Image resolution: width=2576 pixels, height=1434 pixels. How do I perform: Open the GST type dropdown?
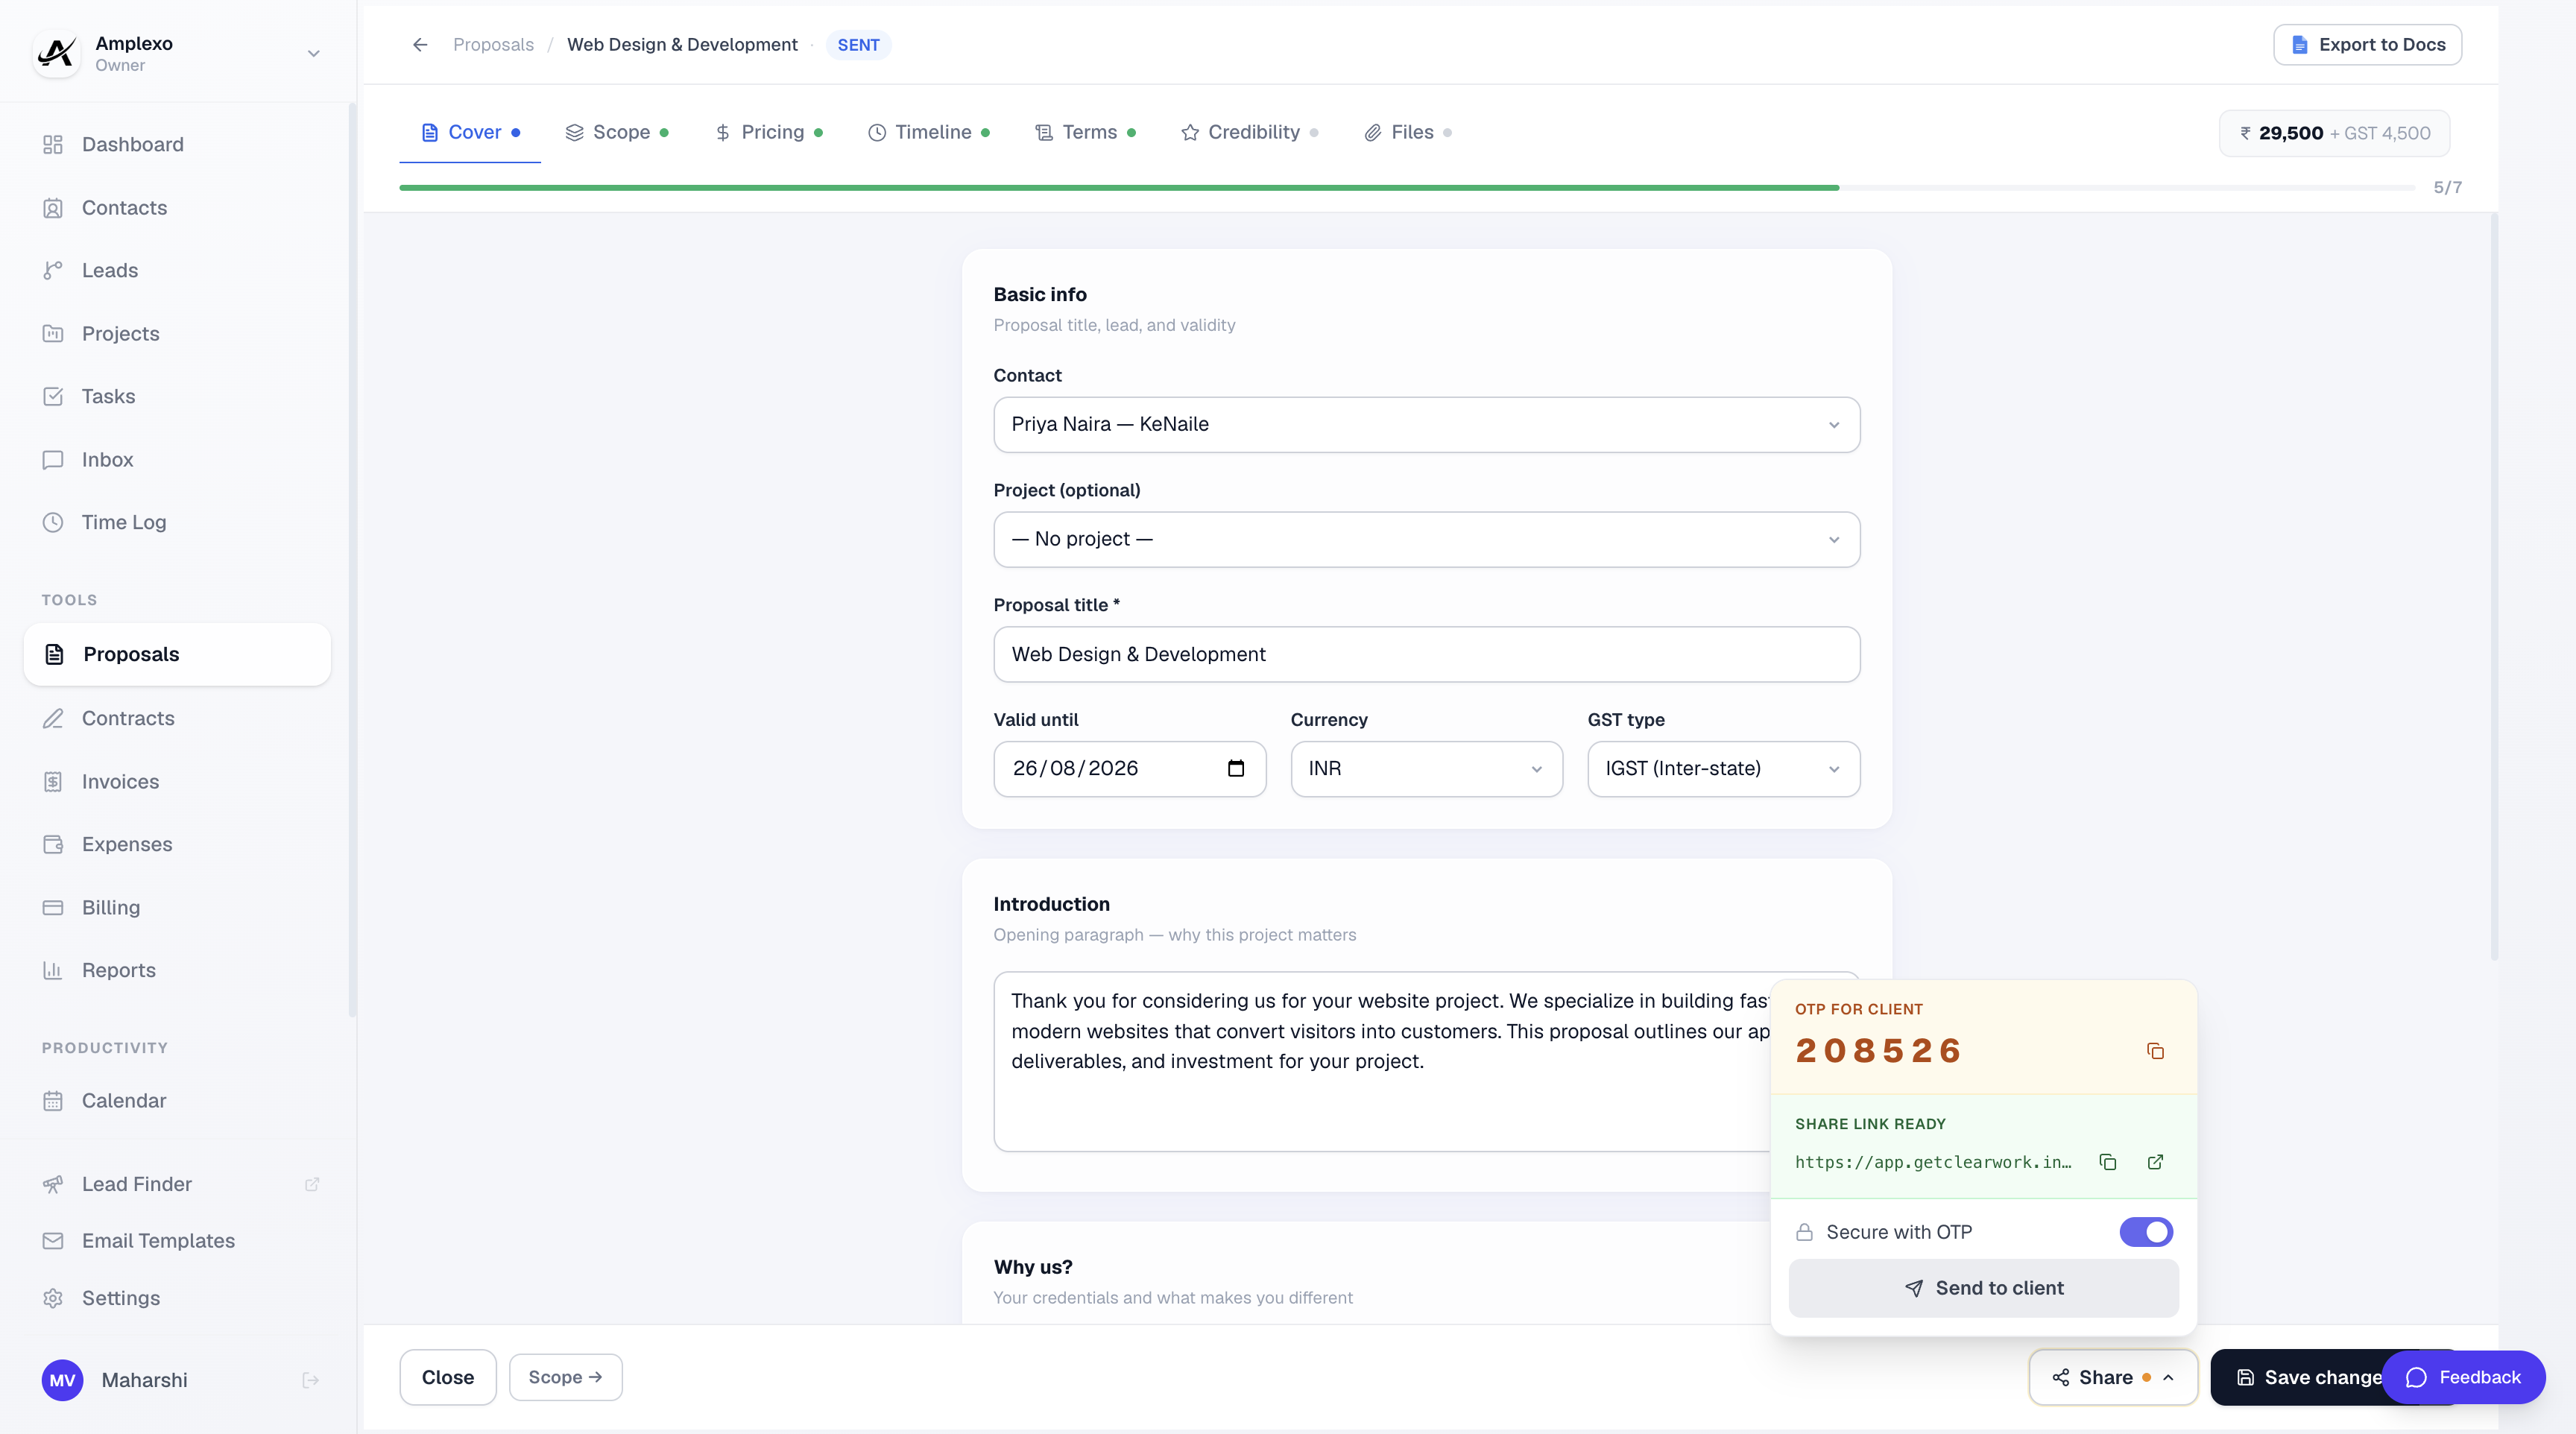coord(1723,769)
